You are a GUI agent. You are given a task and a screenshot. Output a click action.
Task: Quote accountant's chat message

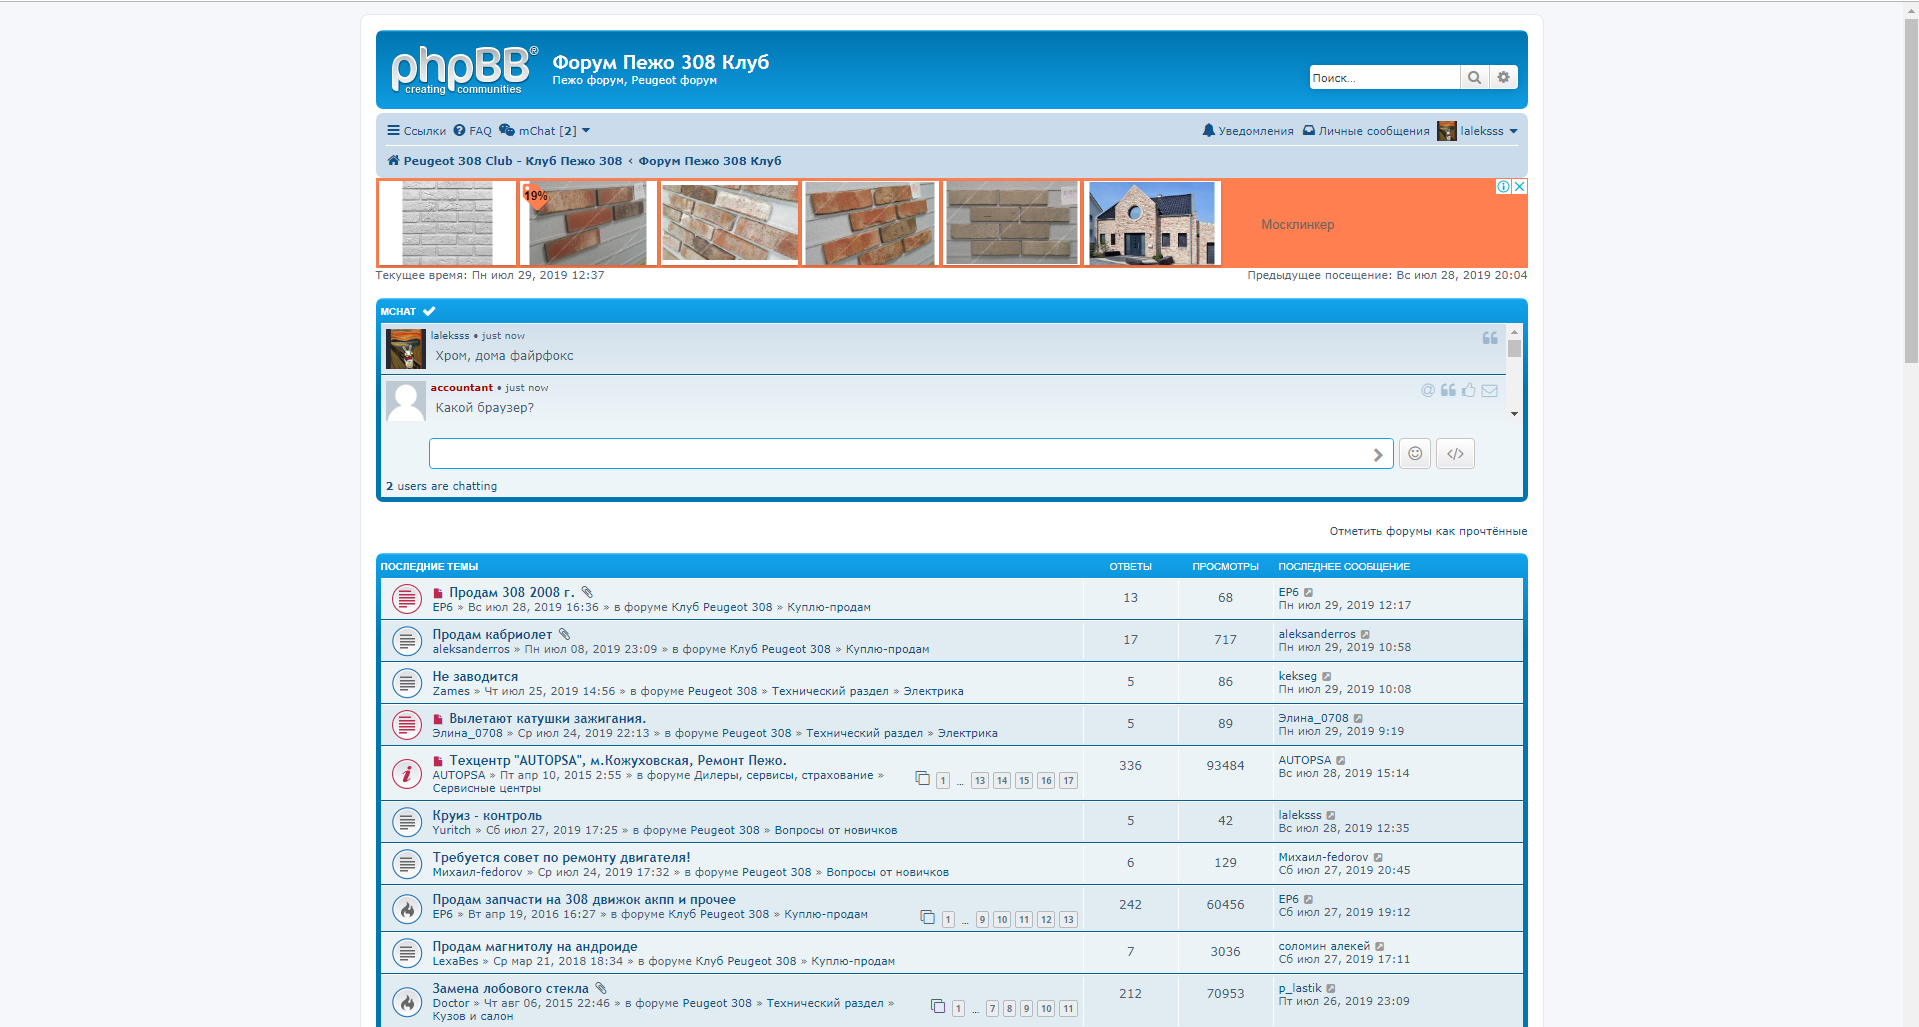[1448, 390]
